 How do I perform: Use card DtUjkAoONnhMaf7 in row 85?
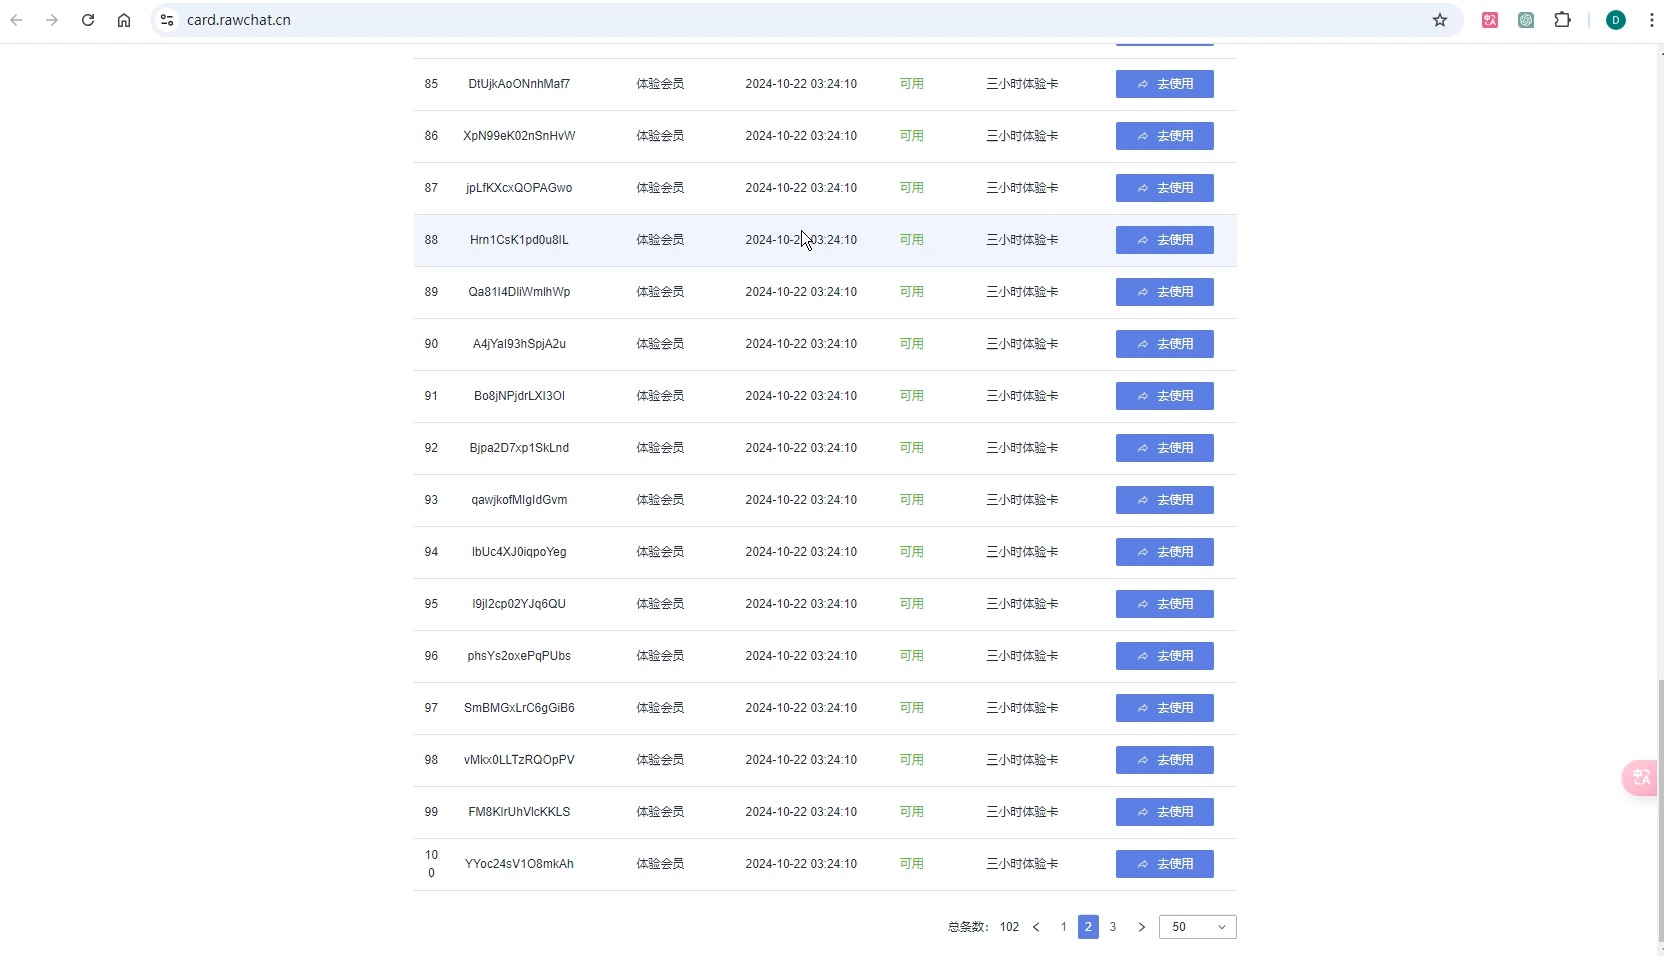point(1165,84)
